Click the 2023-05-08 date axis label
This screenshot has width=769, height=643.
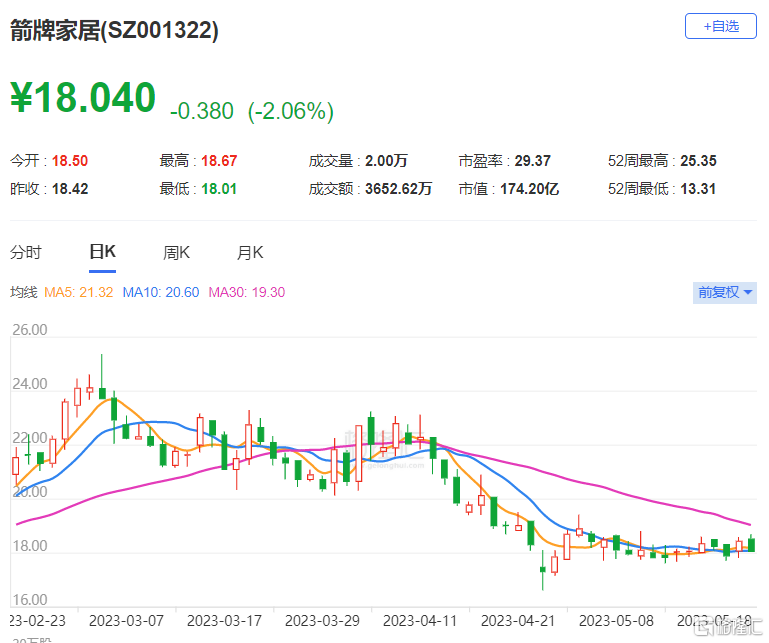pyautogui.click(x=616, y=621)
